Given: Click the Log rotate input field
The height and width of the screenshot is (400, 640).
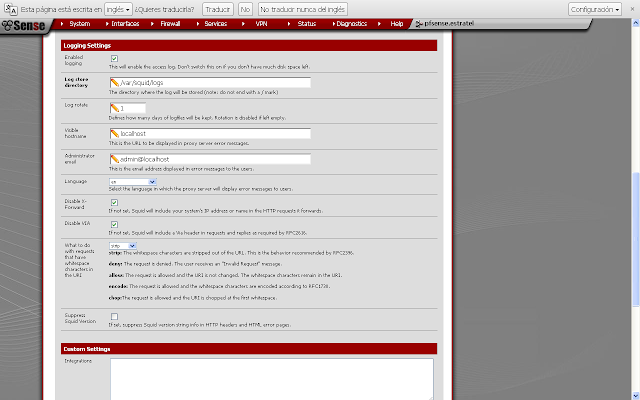Looking at the screenshot, I should [128, 108].
